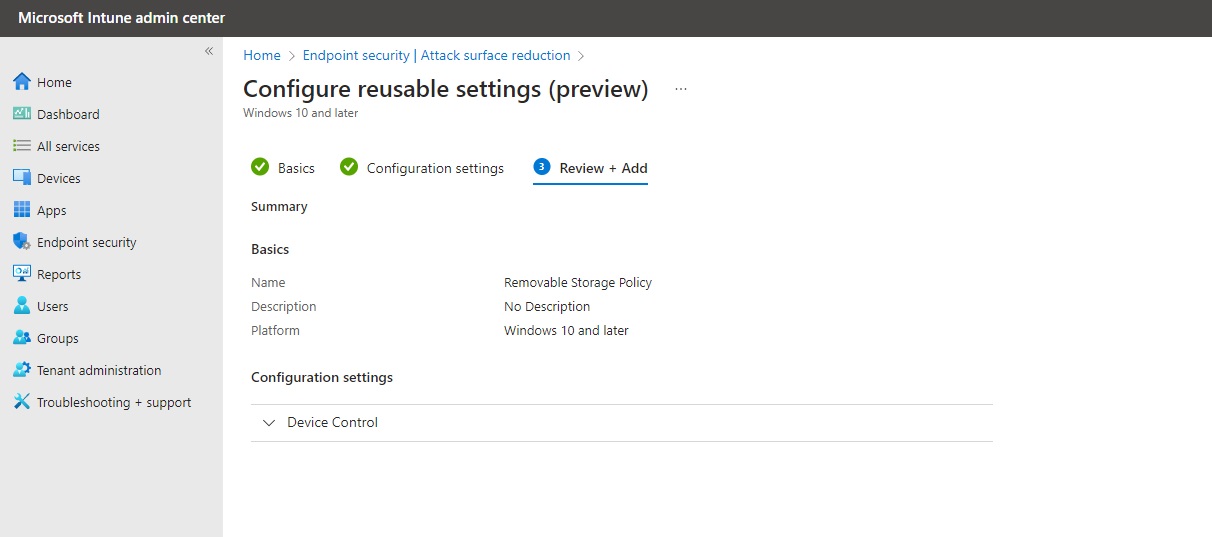Select the Troubleshooting + support wrench icon
This screenshot has height=537, width=1212.
[x=22, y=402]
